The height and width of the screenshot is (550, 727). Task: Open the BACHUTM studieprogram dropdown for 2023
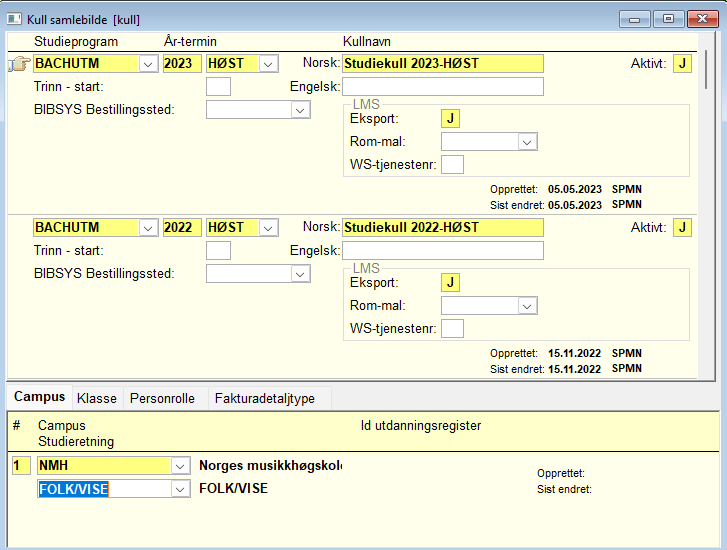(x=148, y=64)
